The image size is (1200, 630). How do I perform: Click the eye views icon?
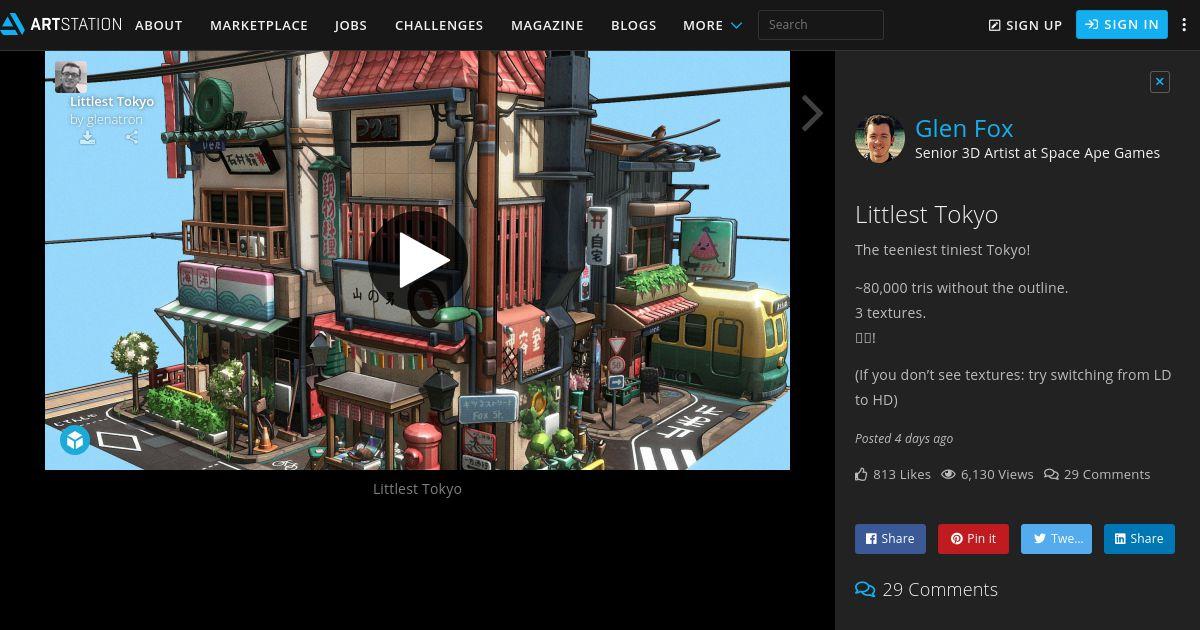pyautogui.click(x=949, y=474)
